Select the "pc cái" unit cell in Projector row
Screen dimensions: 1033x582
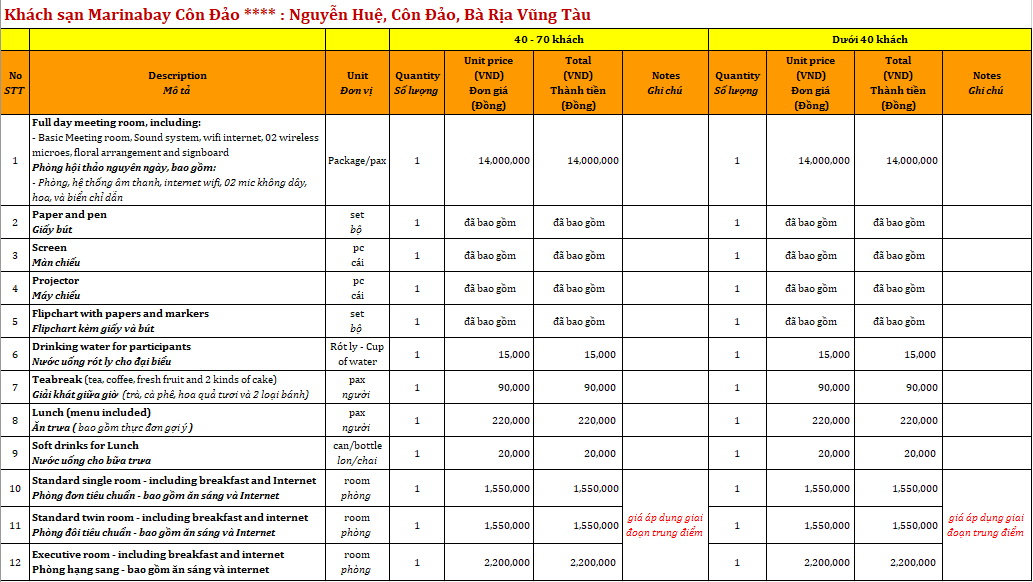357,288
